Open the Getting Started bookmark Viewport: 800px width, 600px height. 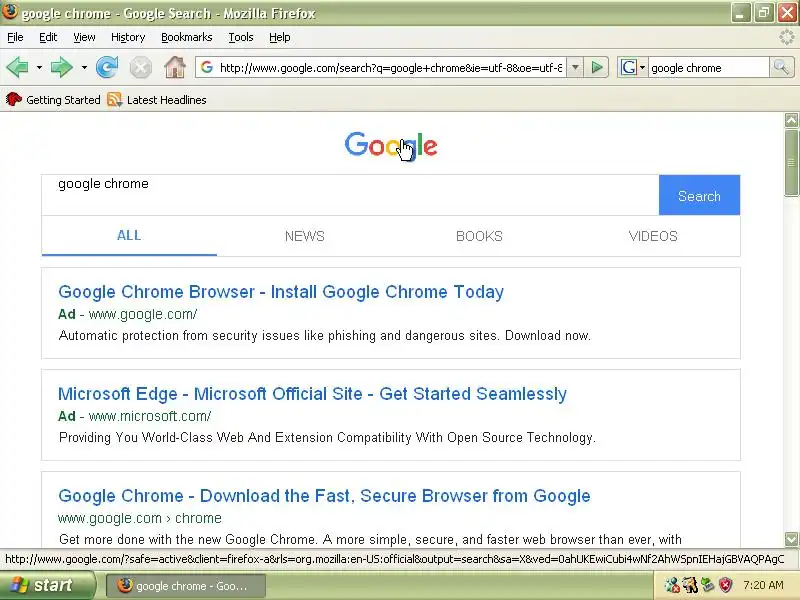[x=53, y=99]
